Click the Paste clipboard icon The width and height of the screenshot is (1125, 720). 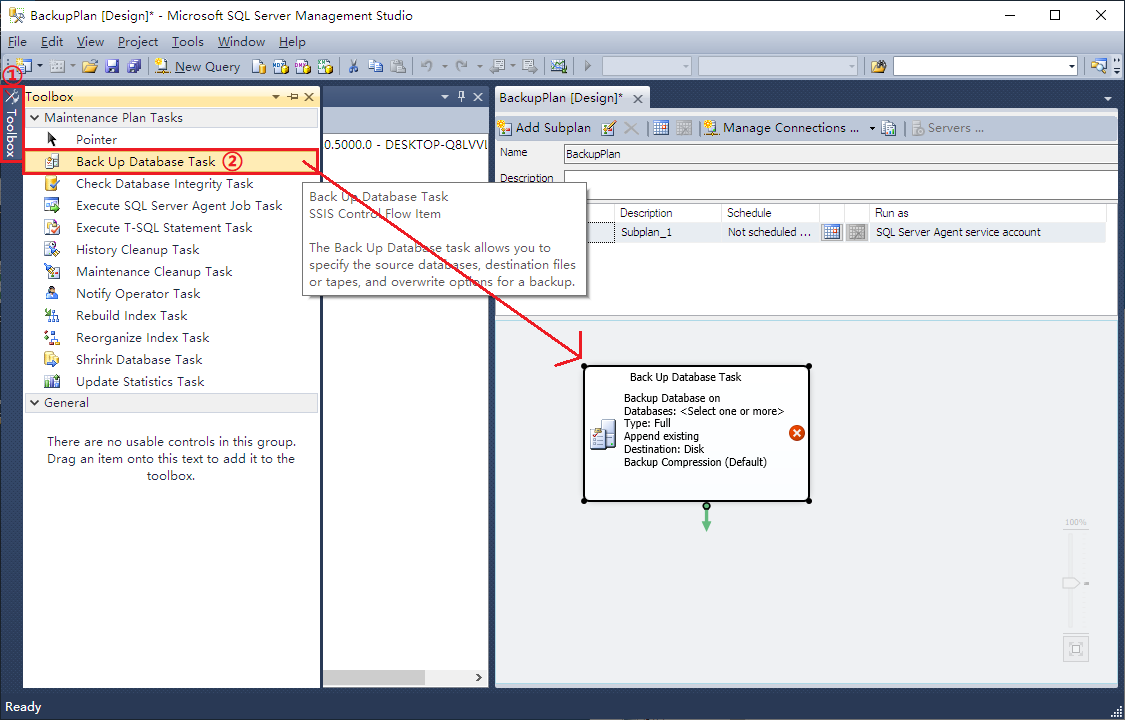coord(397,67)
